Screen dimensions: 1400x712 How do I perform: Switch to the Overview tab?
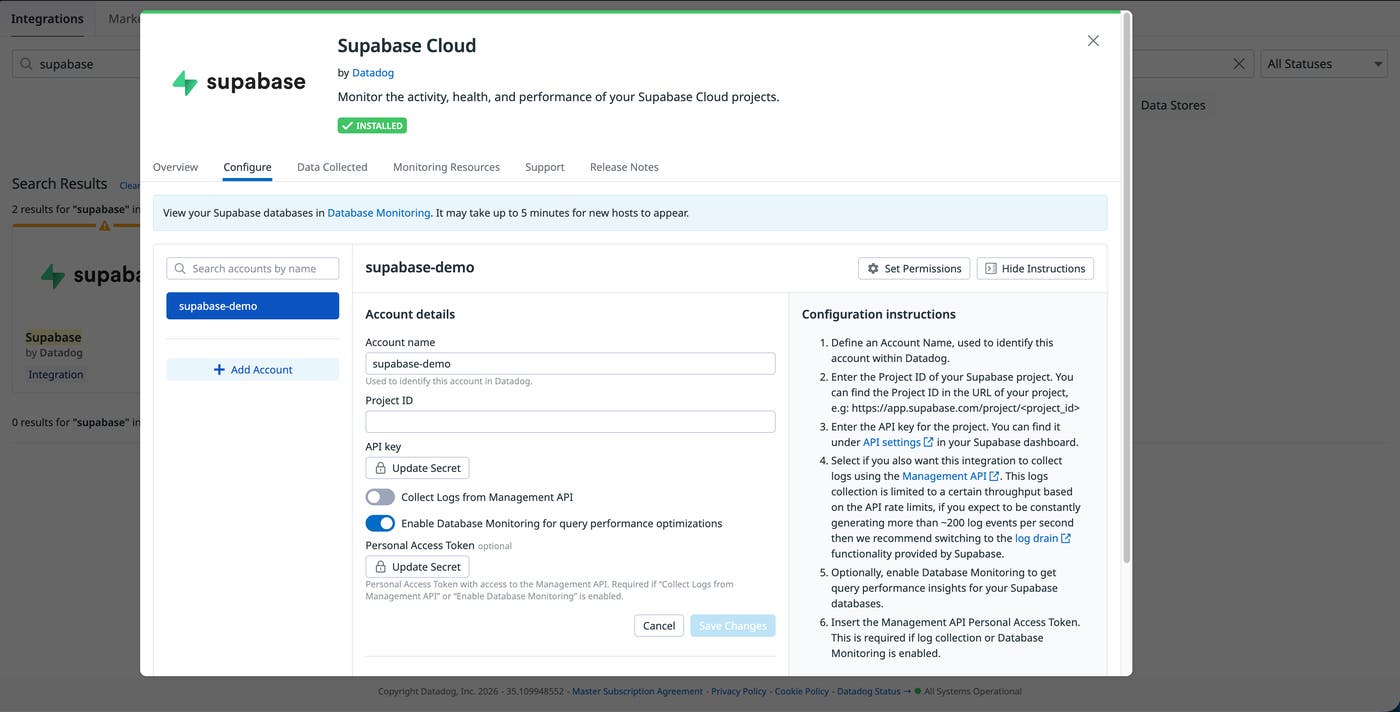tap(175, 167)
